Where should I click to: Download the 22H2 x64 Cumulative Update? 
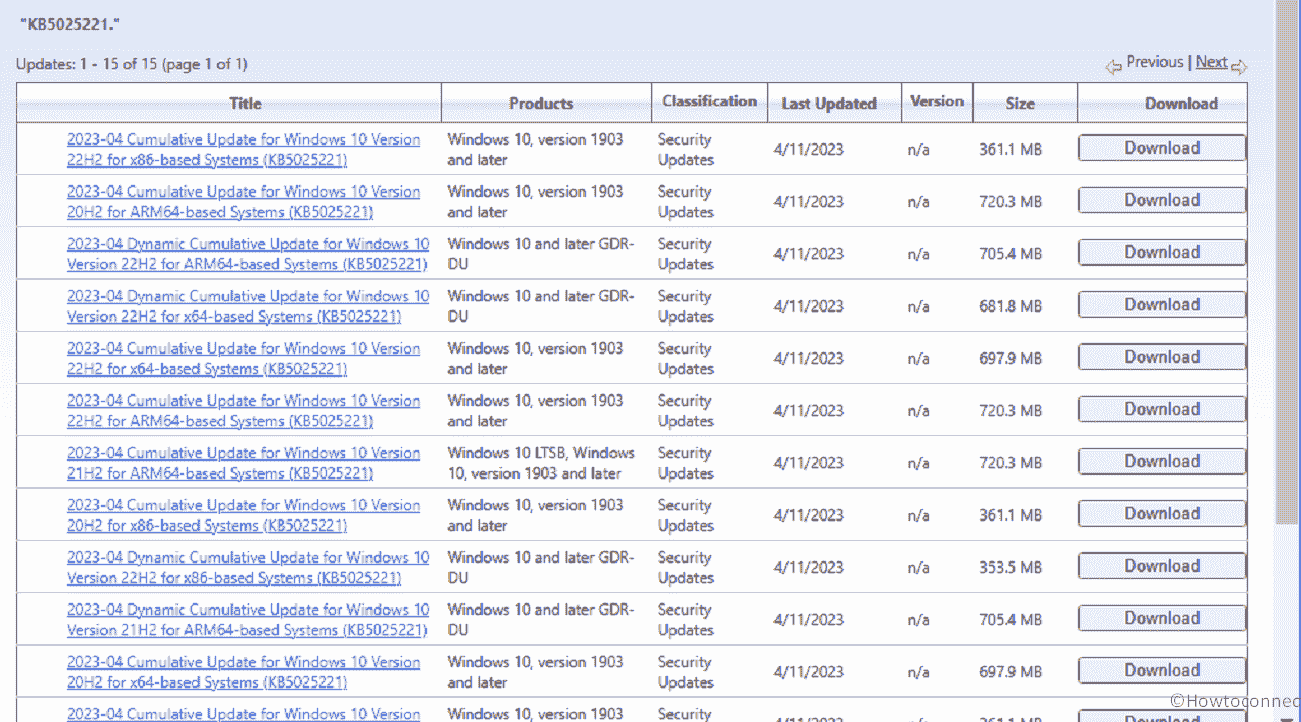[1162, 357]
